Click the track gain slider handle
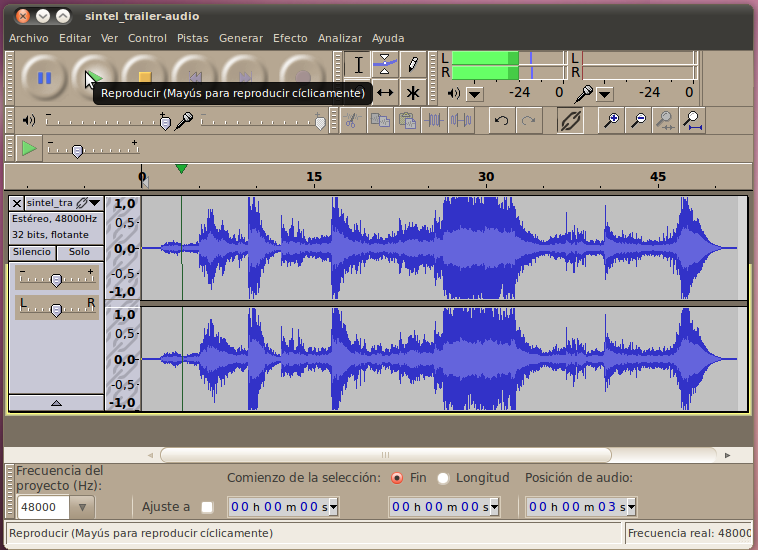Image resolution: width=758 pixels, height=550 pixels. click(x=56, y=280)
